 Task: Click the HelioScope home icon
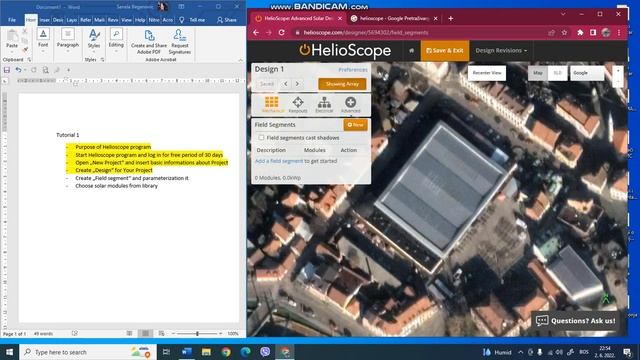point(411,51)
